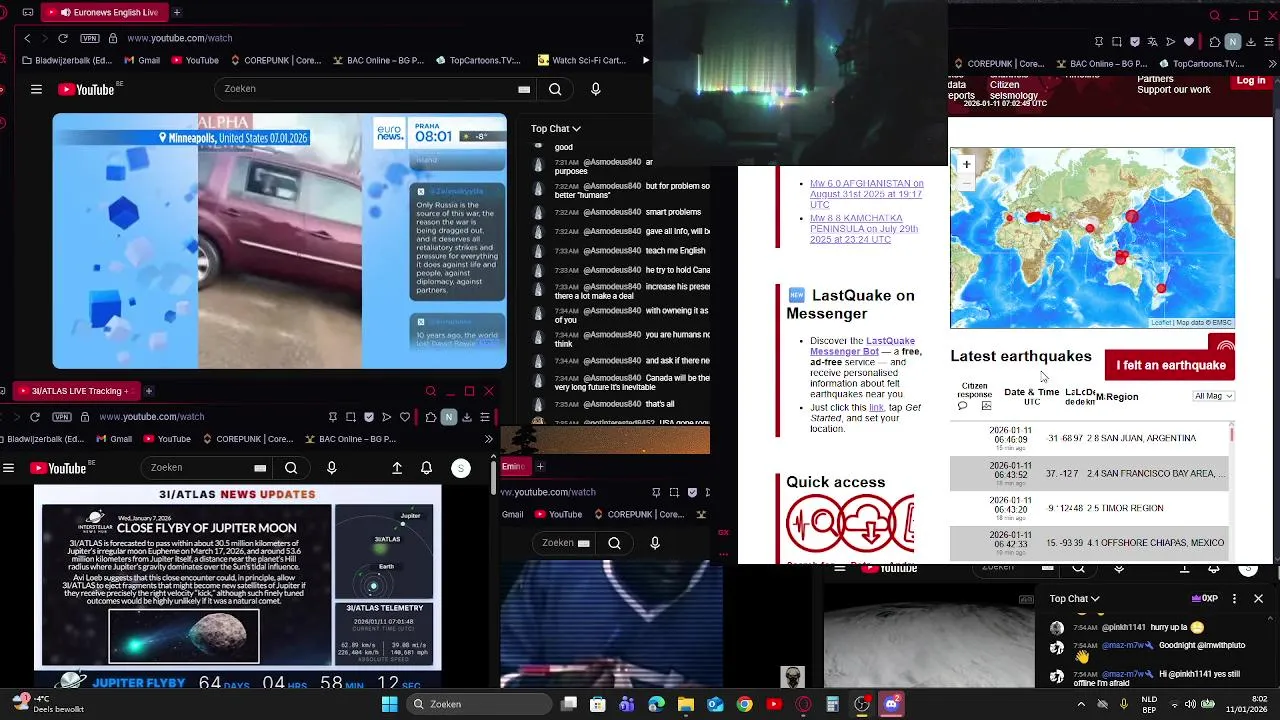Select SAN JUAN, ARGENTINA earthquake row
This screenshot has width=1280, height=720.
[x=1089, y=438]
